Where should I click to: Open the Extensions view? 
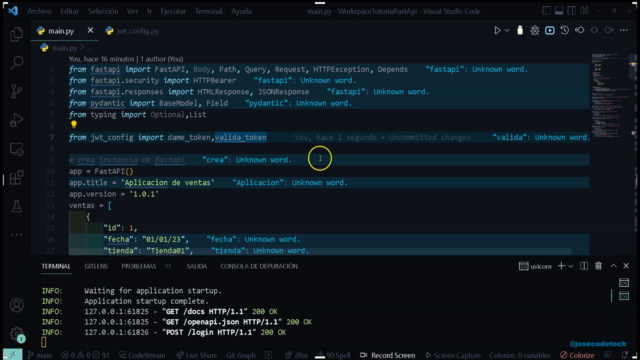coord(16,178)
